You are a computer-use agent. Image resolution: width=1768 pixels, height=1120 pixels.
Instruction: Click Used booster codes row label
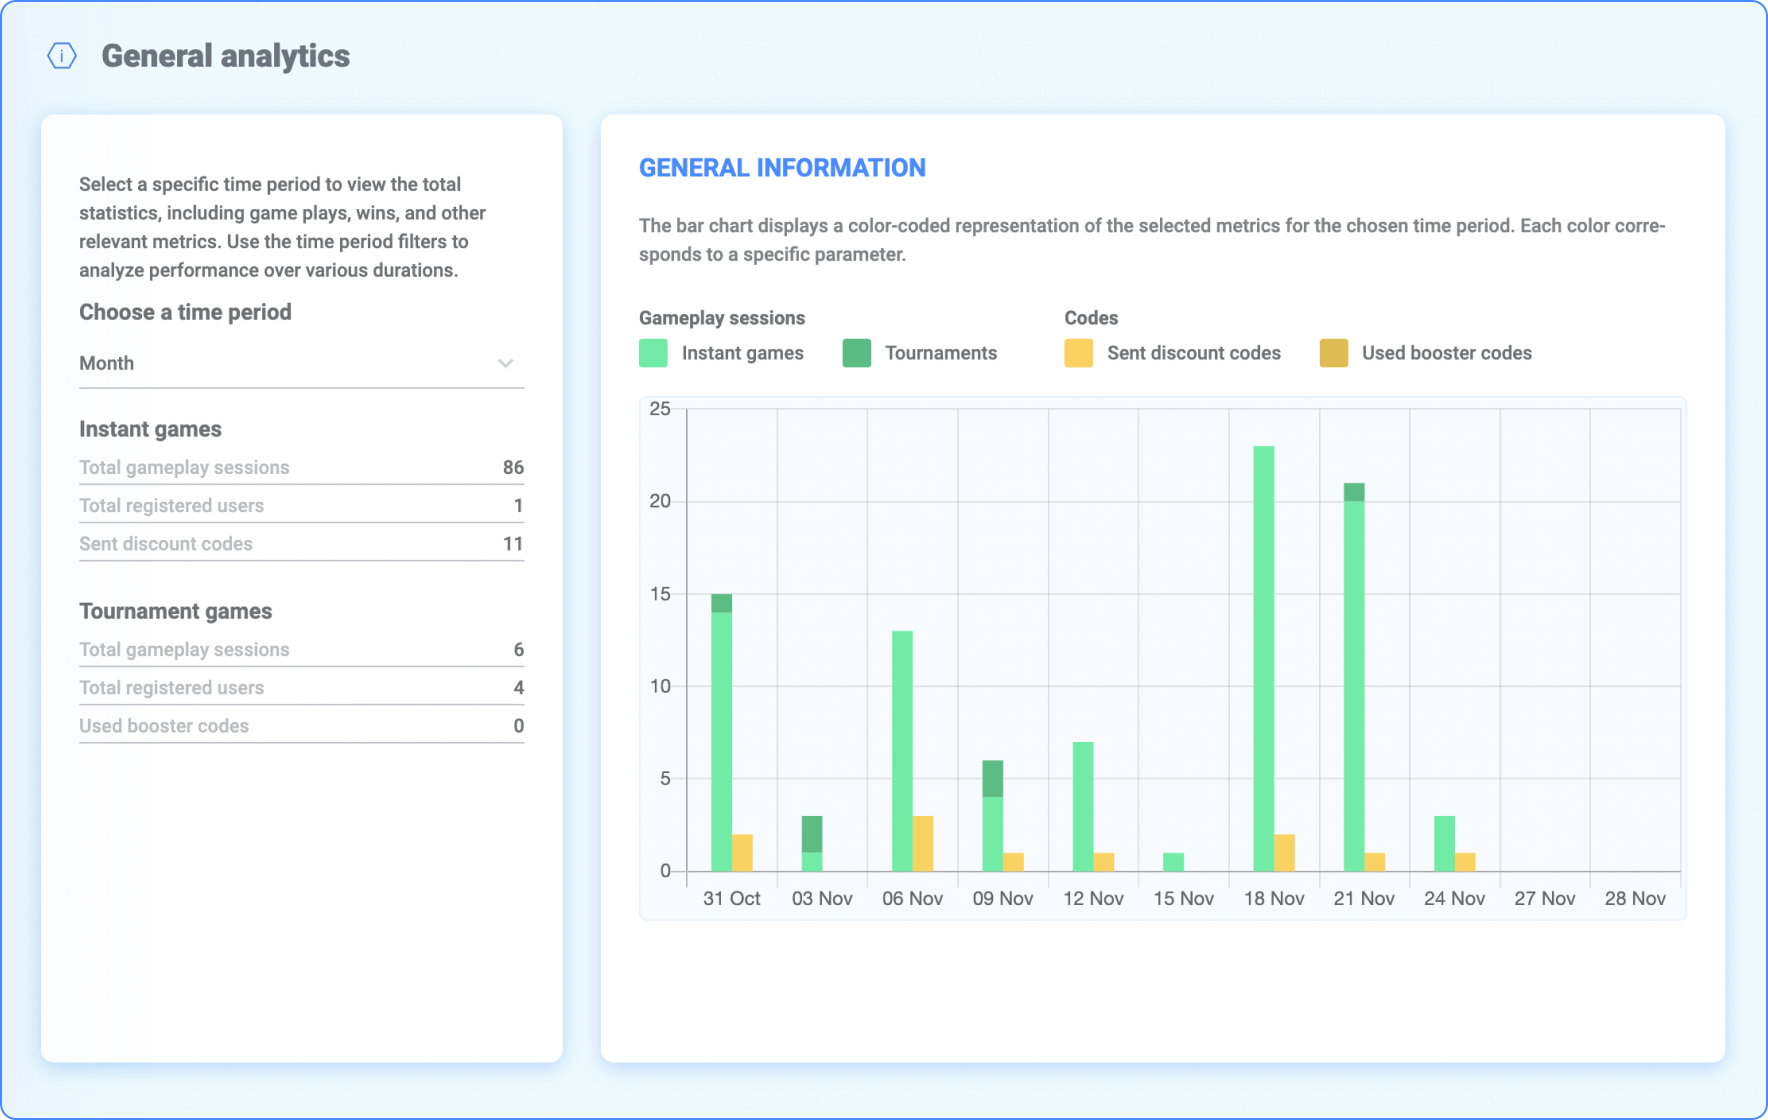point(164,726)
